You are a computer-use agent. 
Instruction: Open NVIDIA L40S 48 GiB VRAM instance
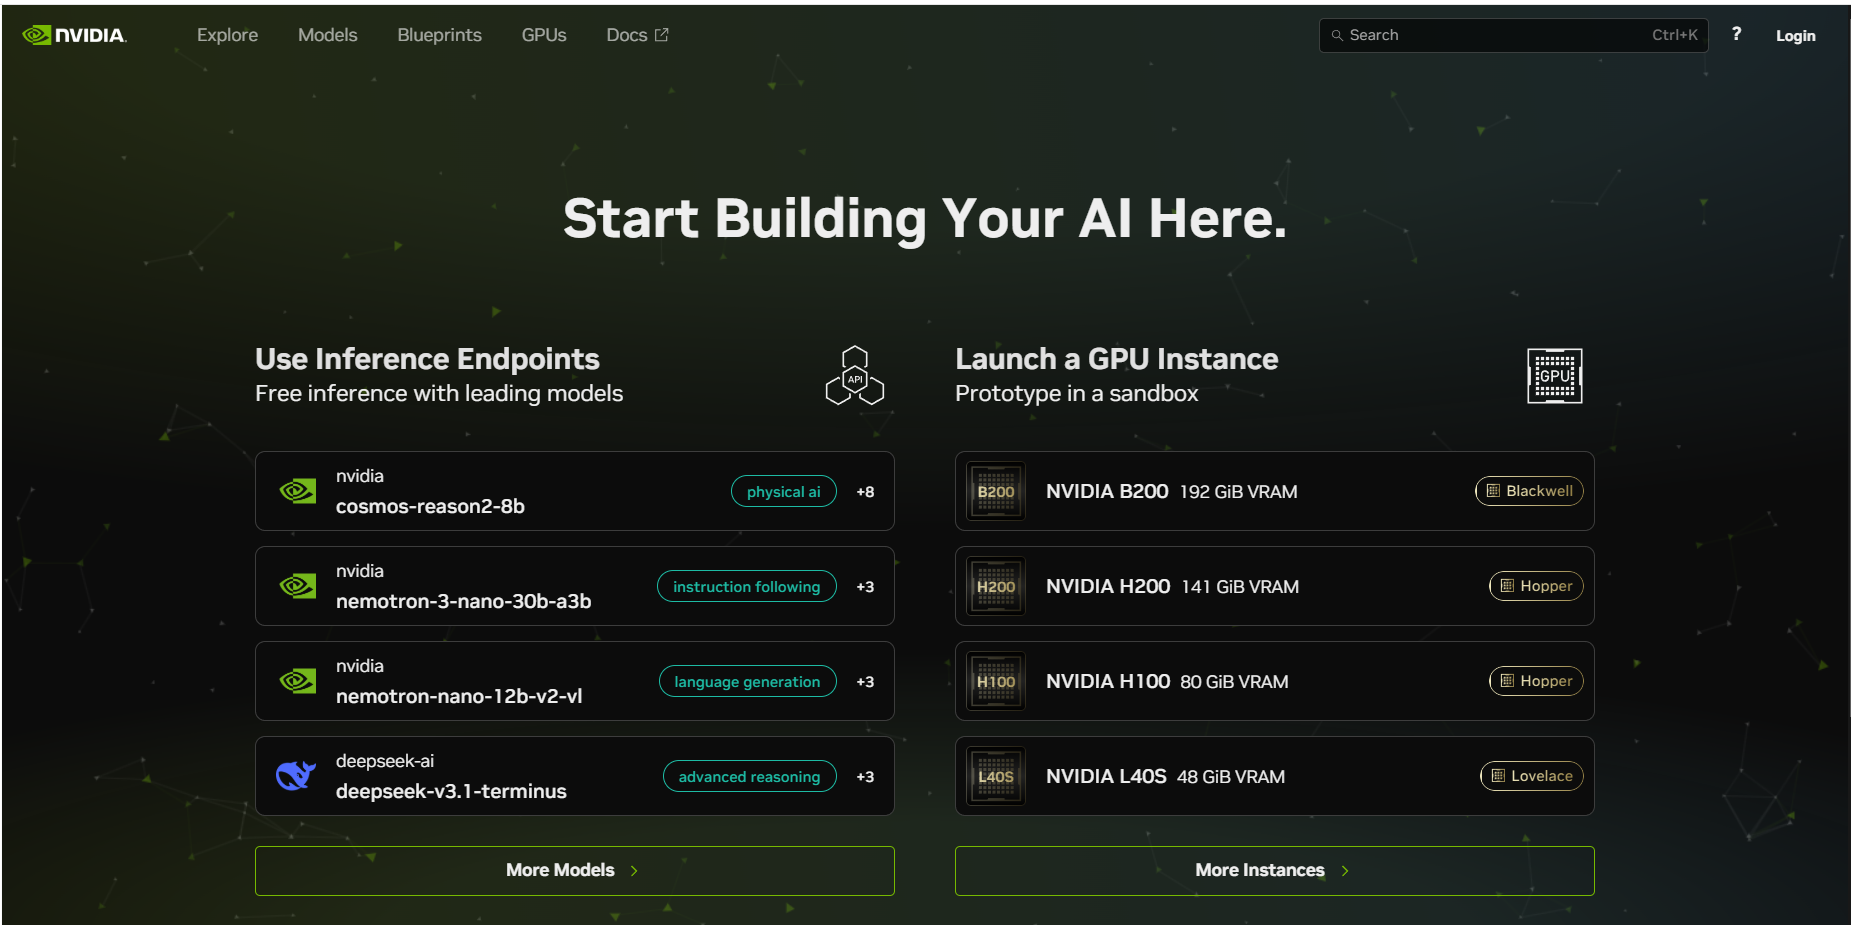click(x=1275, y=776)
